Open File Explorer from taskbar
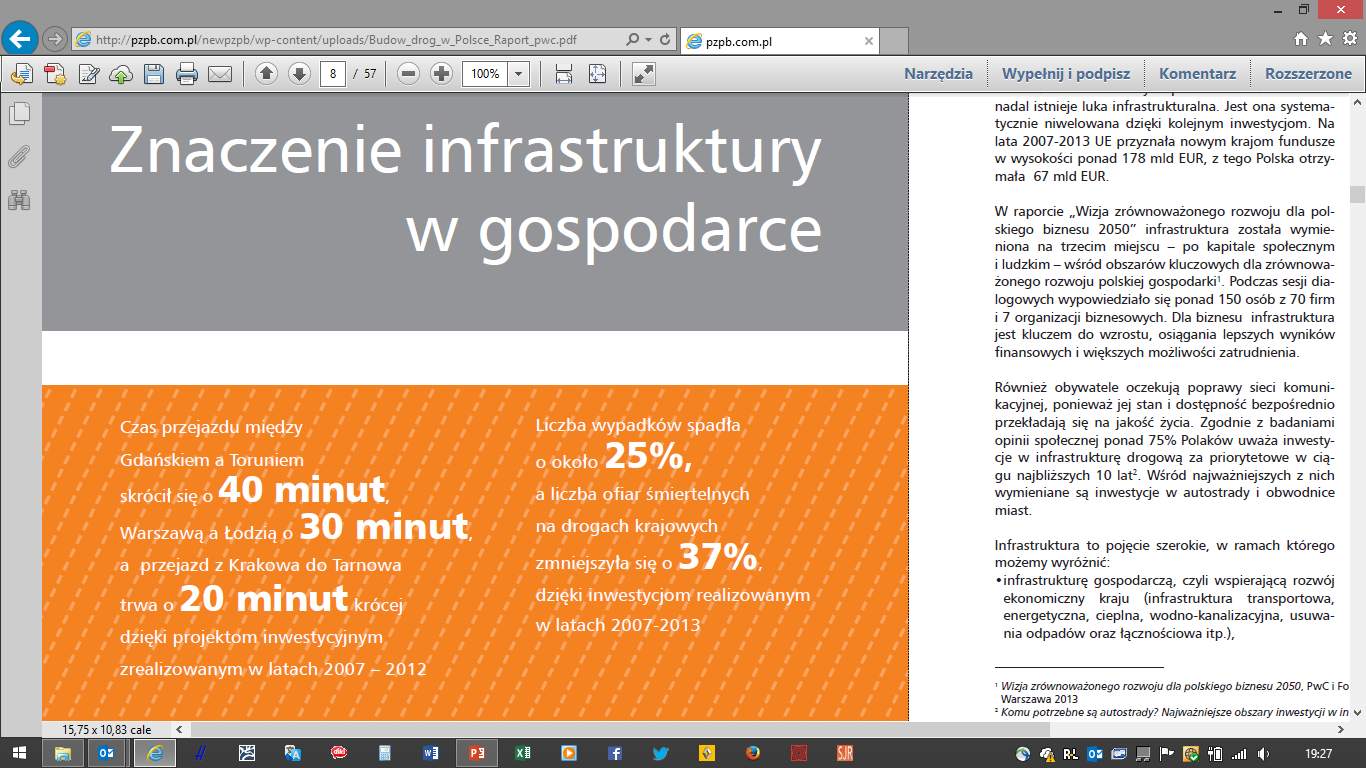This screenshot has width=1366, height=768. (62, 753)
